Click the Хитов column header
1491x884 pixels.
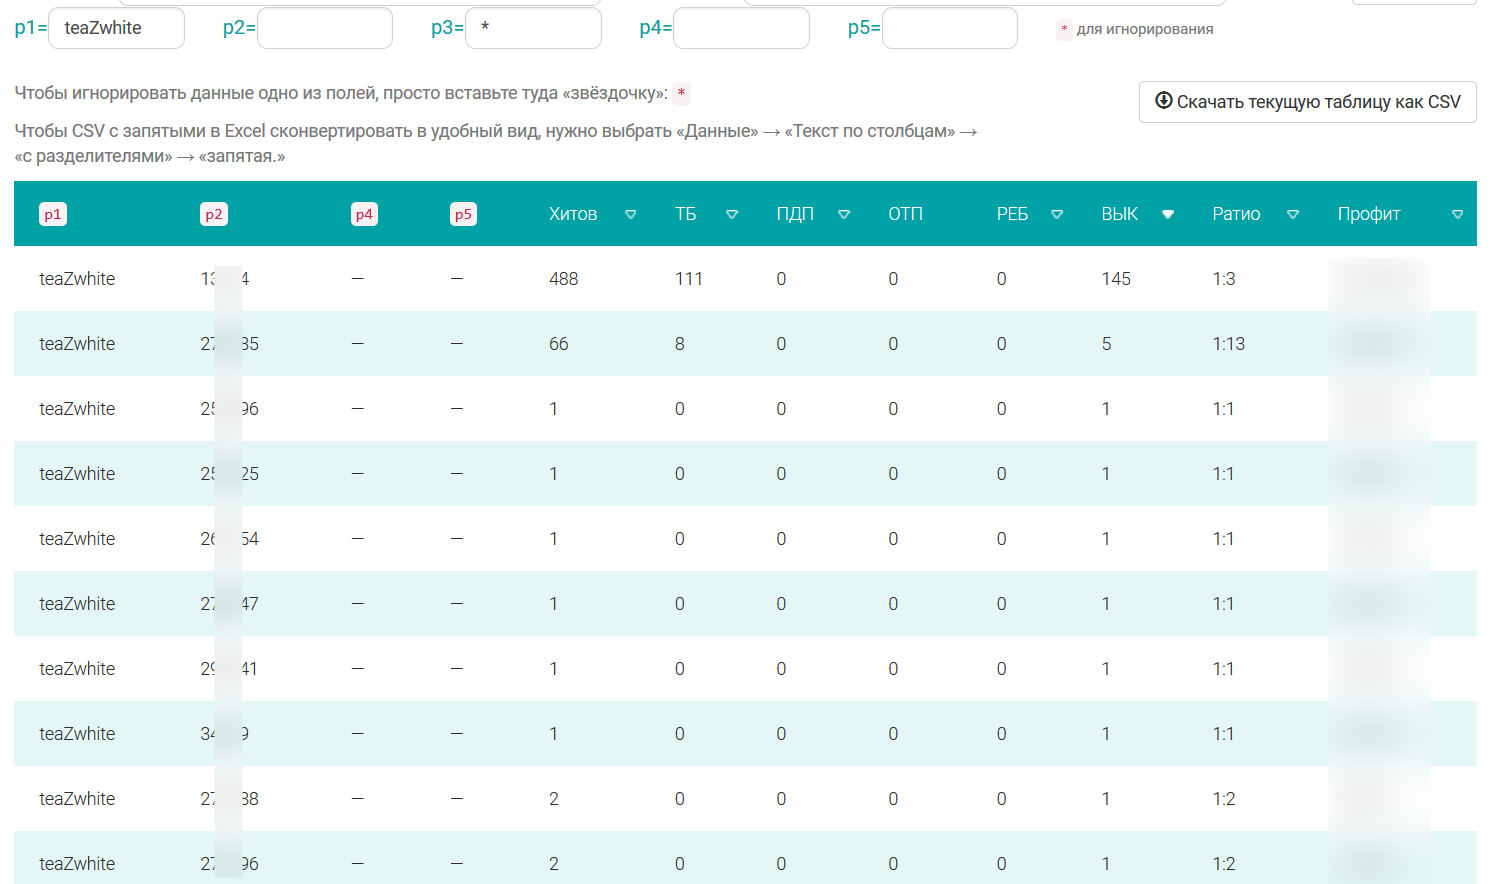(573, 214)
